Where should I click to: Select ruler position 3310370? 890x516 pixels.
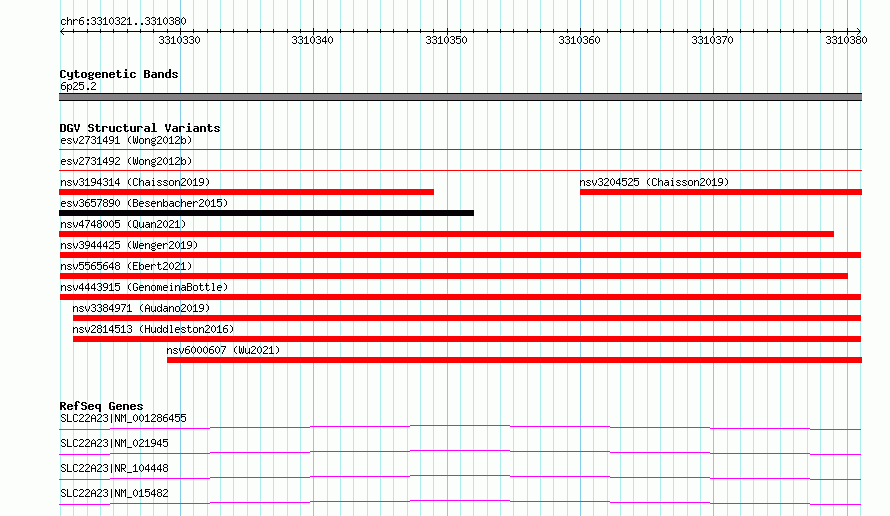712,40
